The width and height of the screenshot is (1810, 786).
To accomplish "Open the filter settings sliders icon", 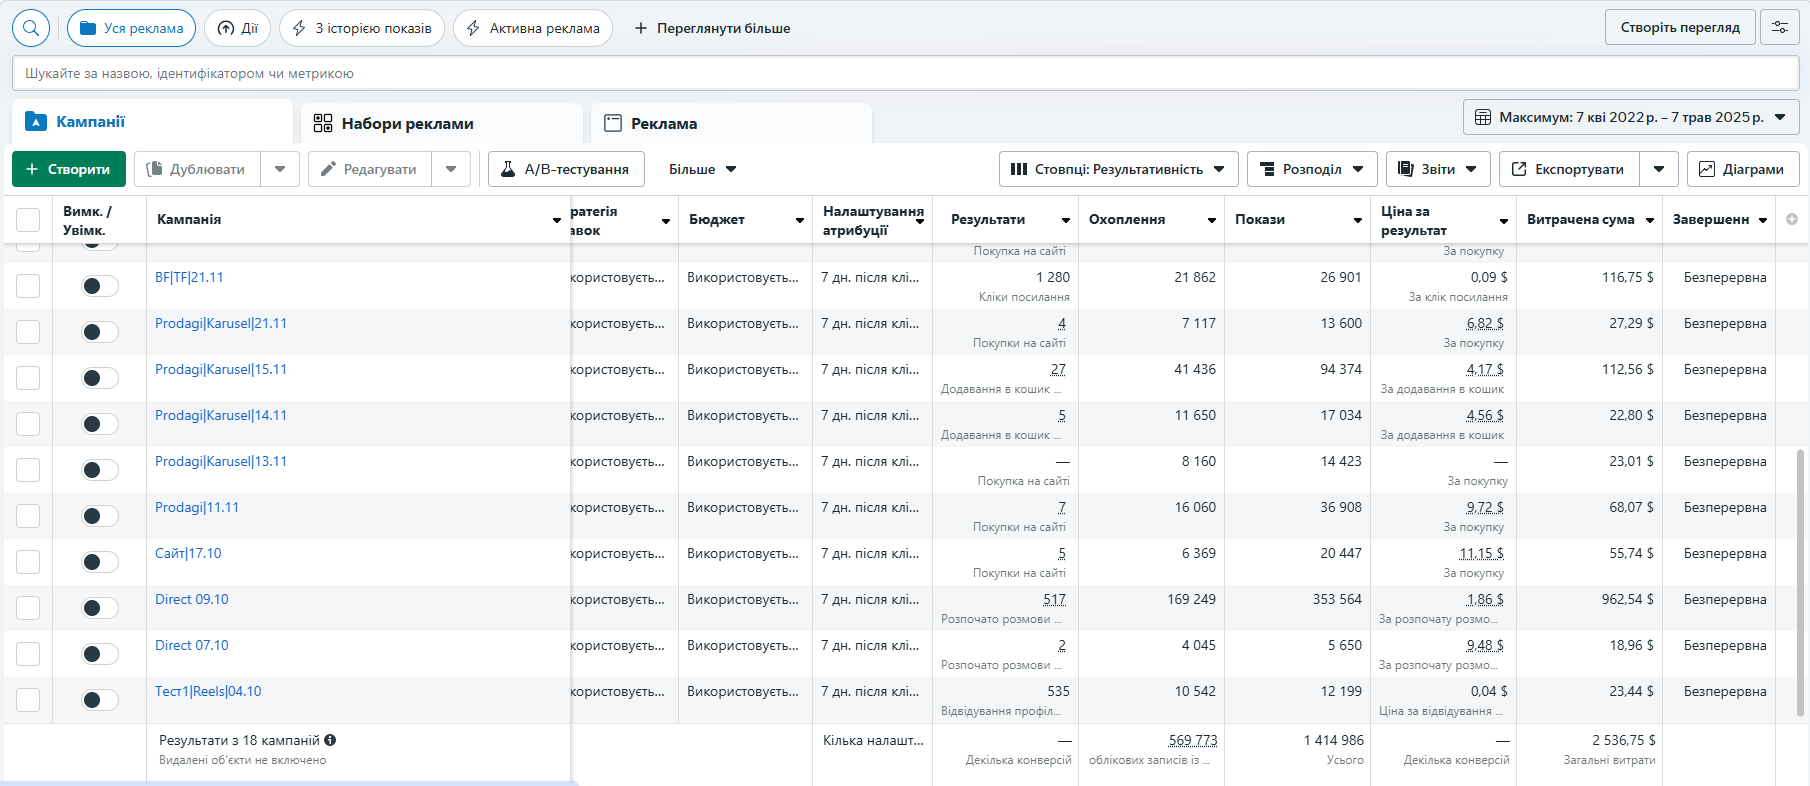I will tap(1780, 28).
